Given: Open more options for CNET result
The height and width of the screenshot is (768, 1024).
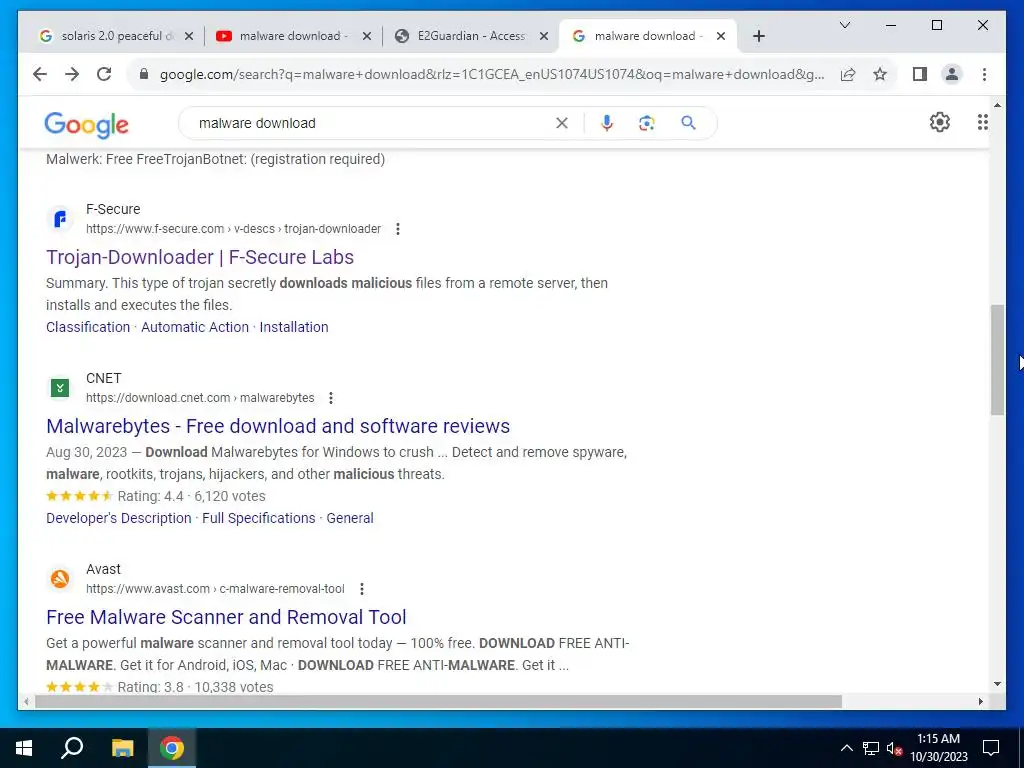Looking at the screenshot, I should coord(331,398).
